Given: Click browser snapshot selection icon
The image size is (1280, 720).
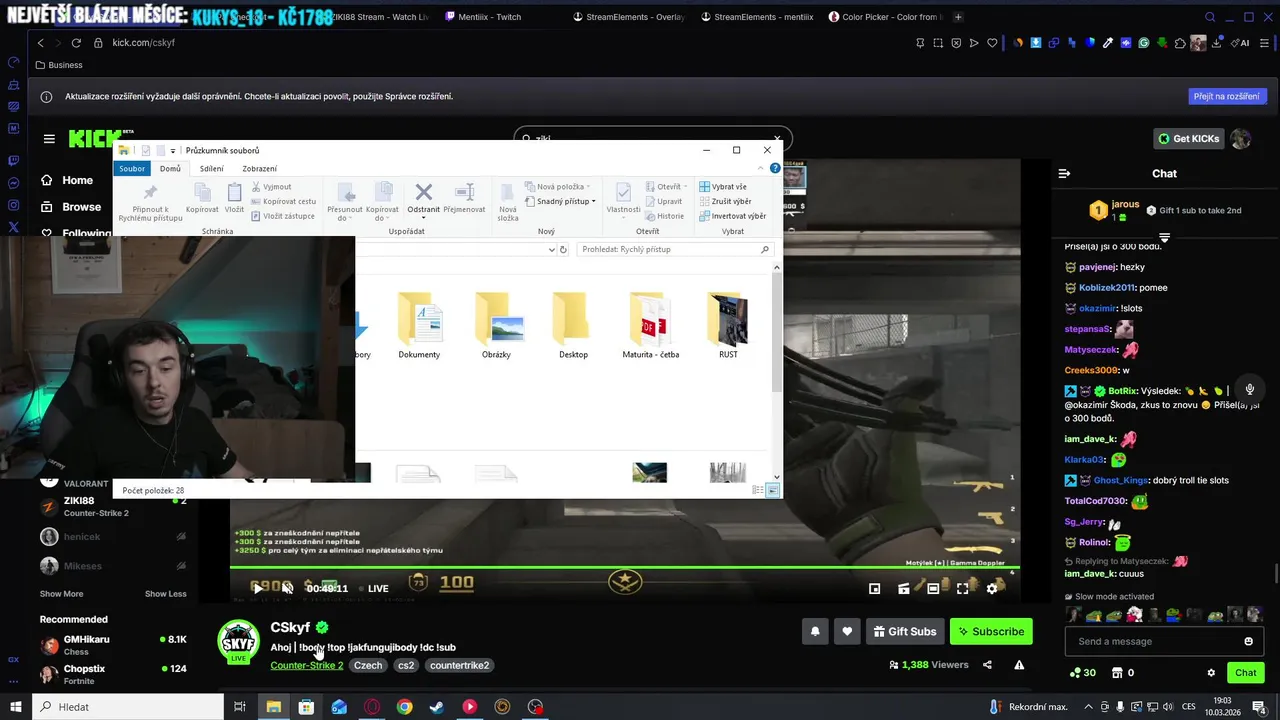Looking at the screenshot, I should [938, 43].
